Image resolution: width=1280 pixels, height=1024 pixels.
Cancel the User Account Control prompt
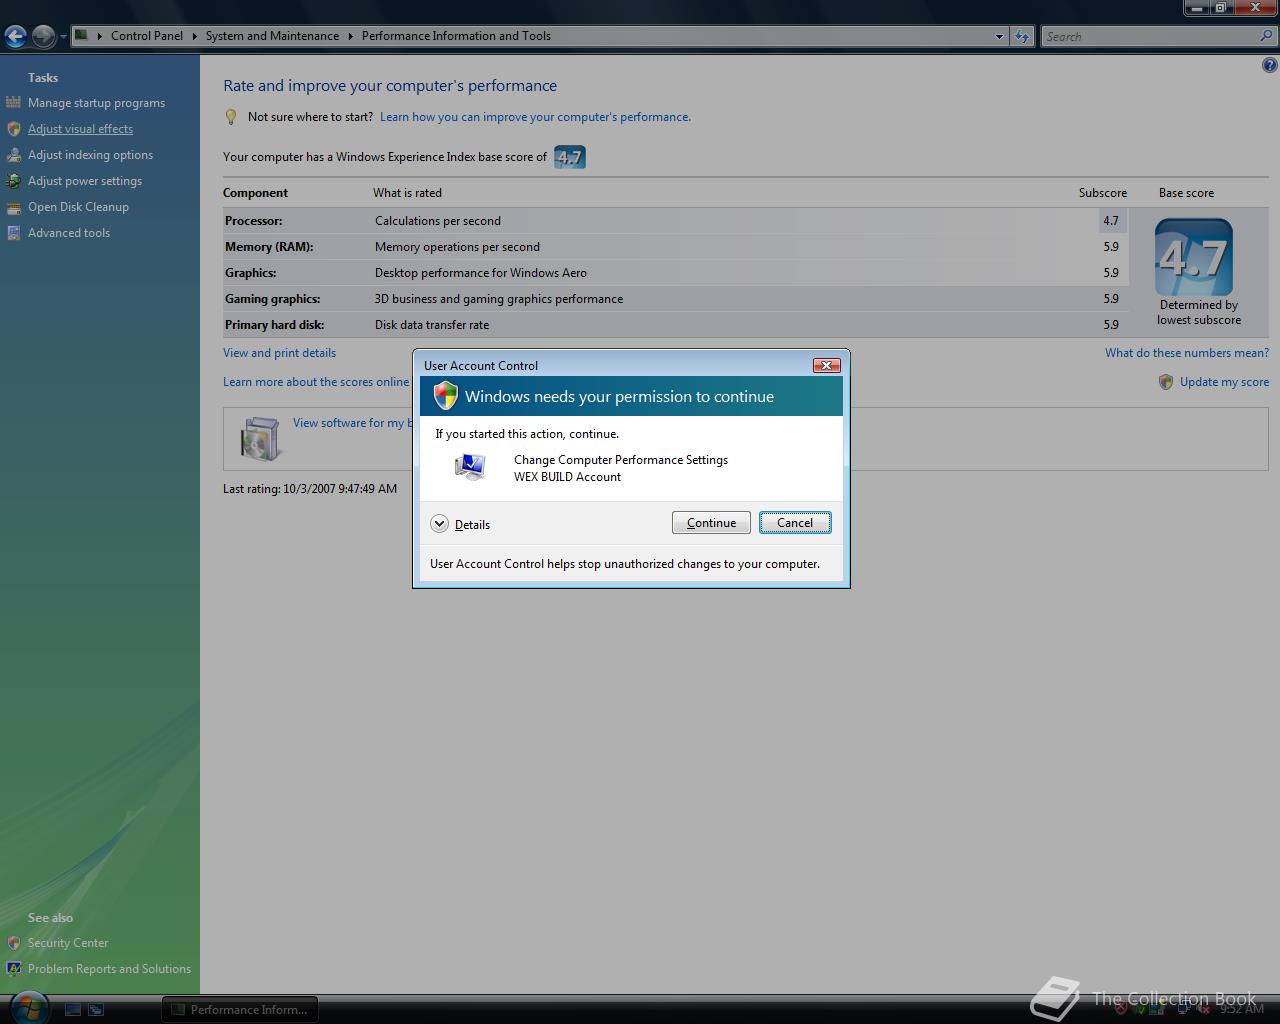tap(795, 523)
